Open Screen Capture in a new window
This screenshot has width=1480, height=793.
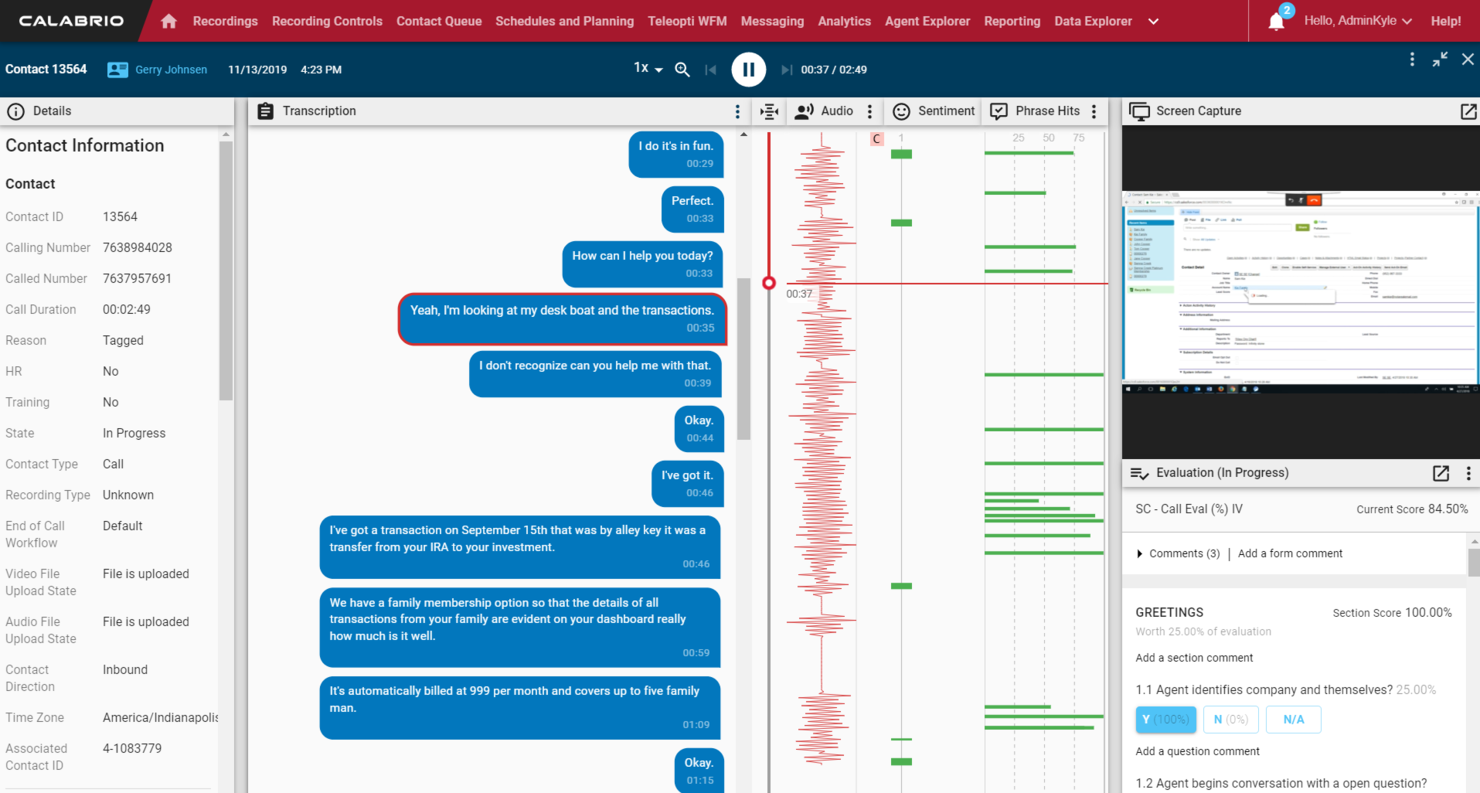click(x=1466, y=111)
